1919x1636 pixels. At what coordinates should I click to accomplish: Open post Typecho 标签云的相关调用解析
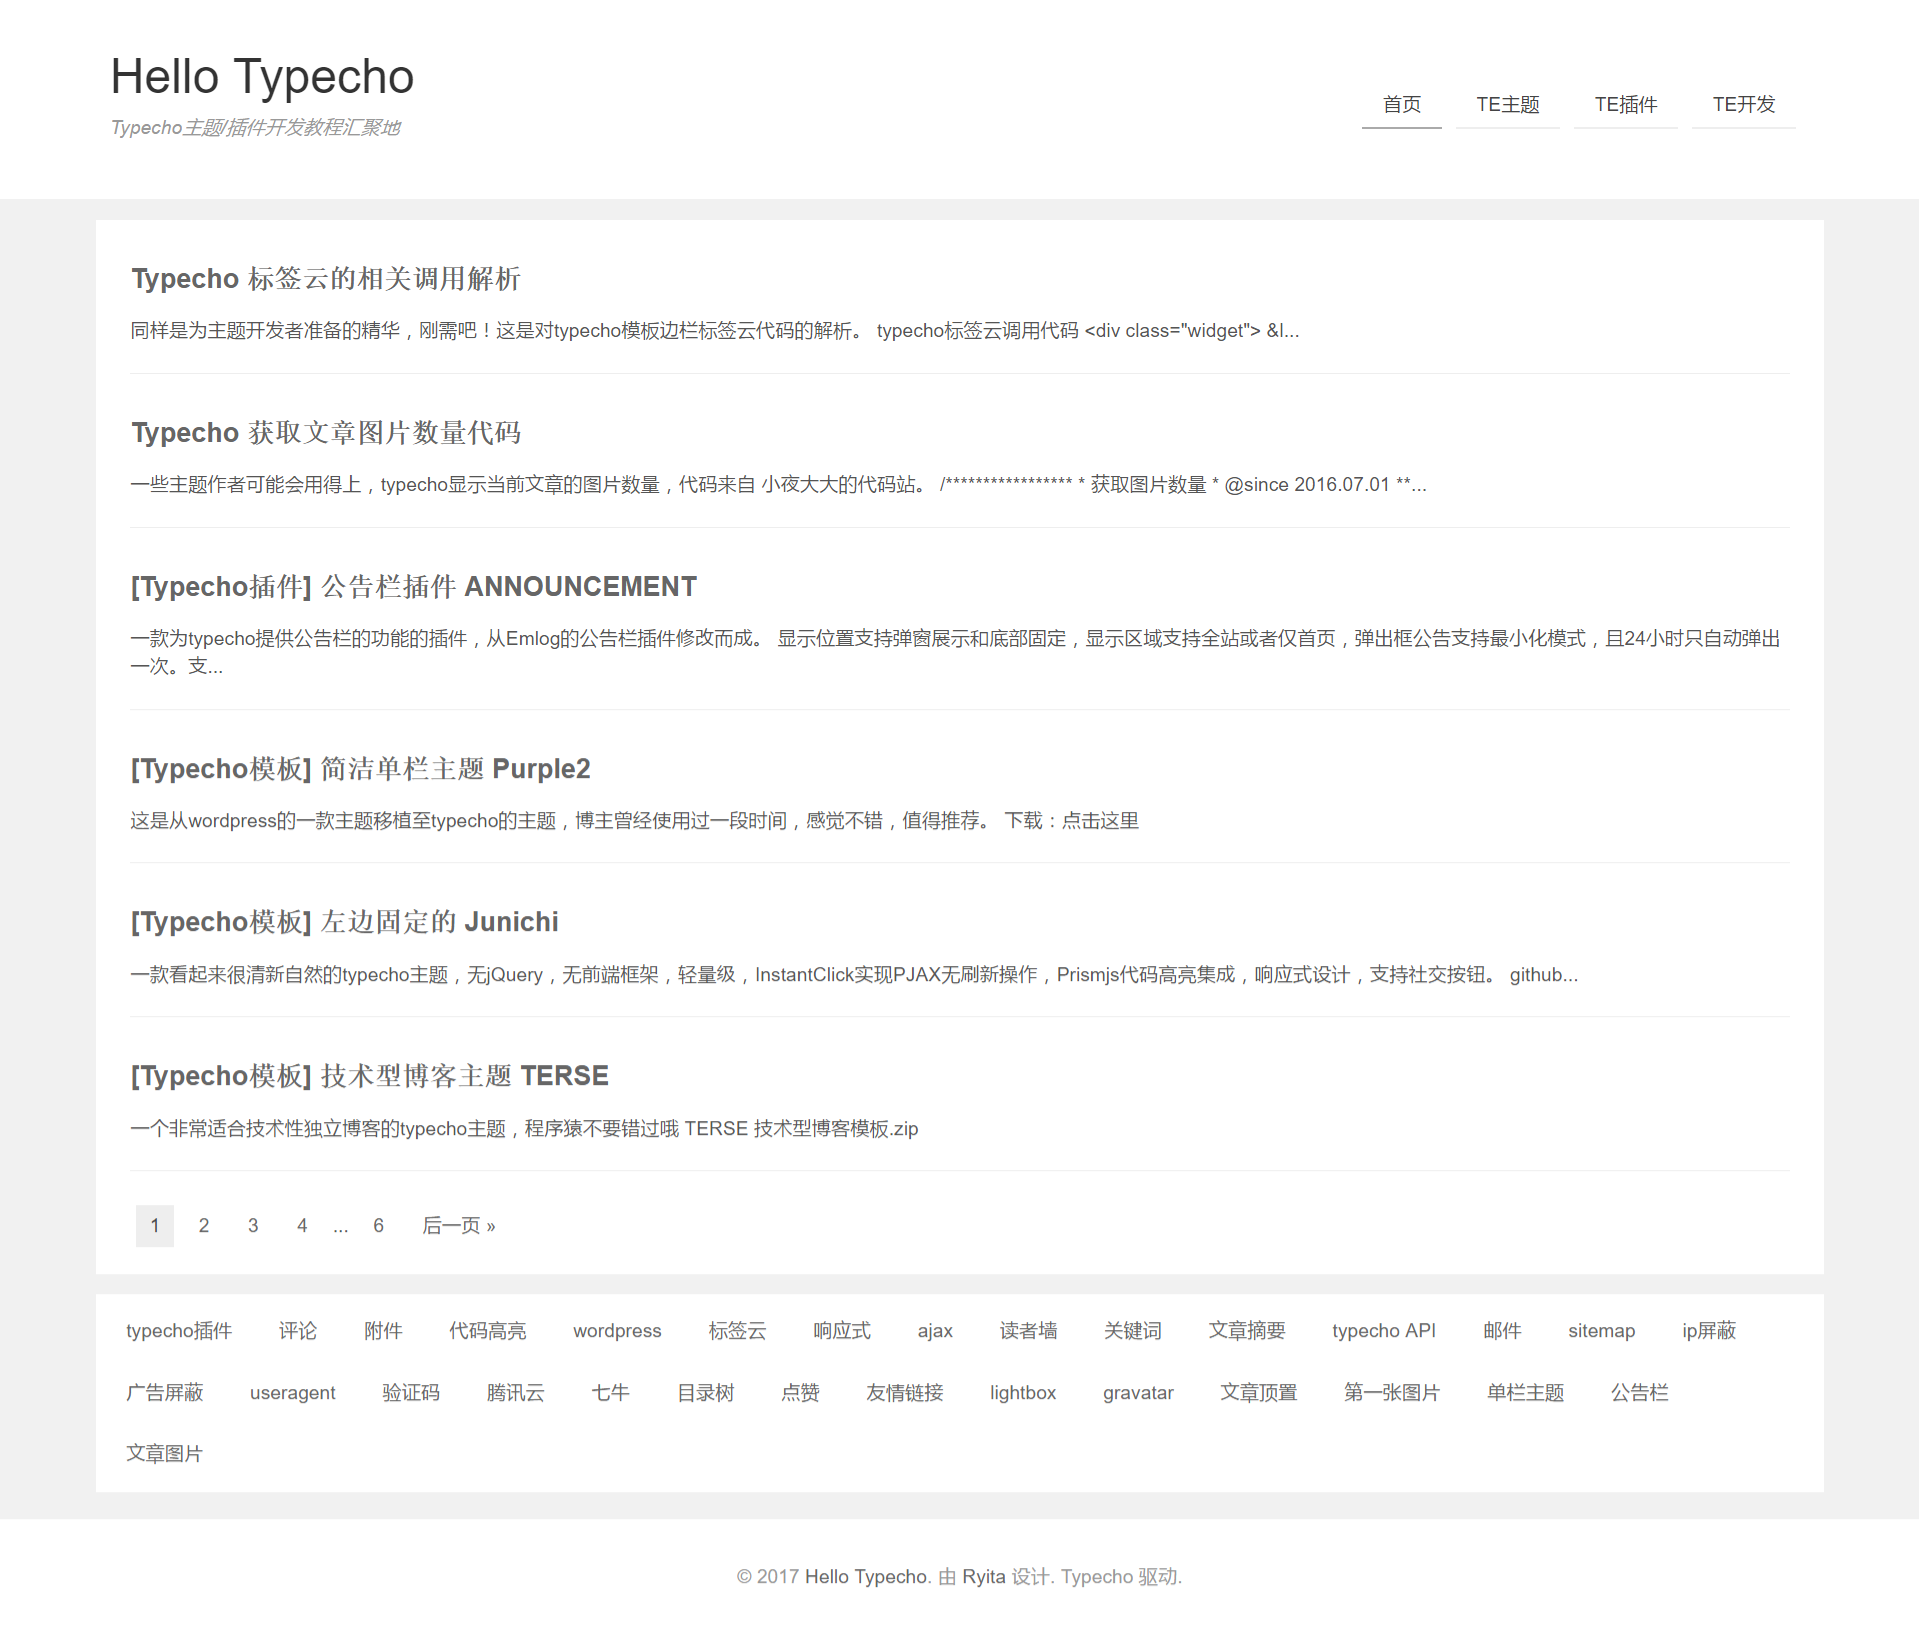(326, 279)
